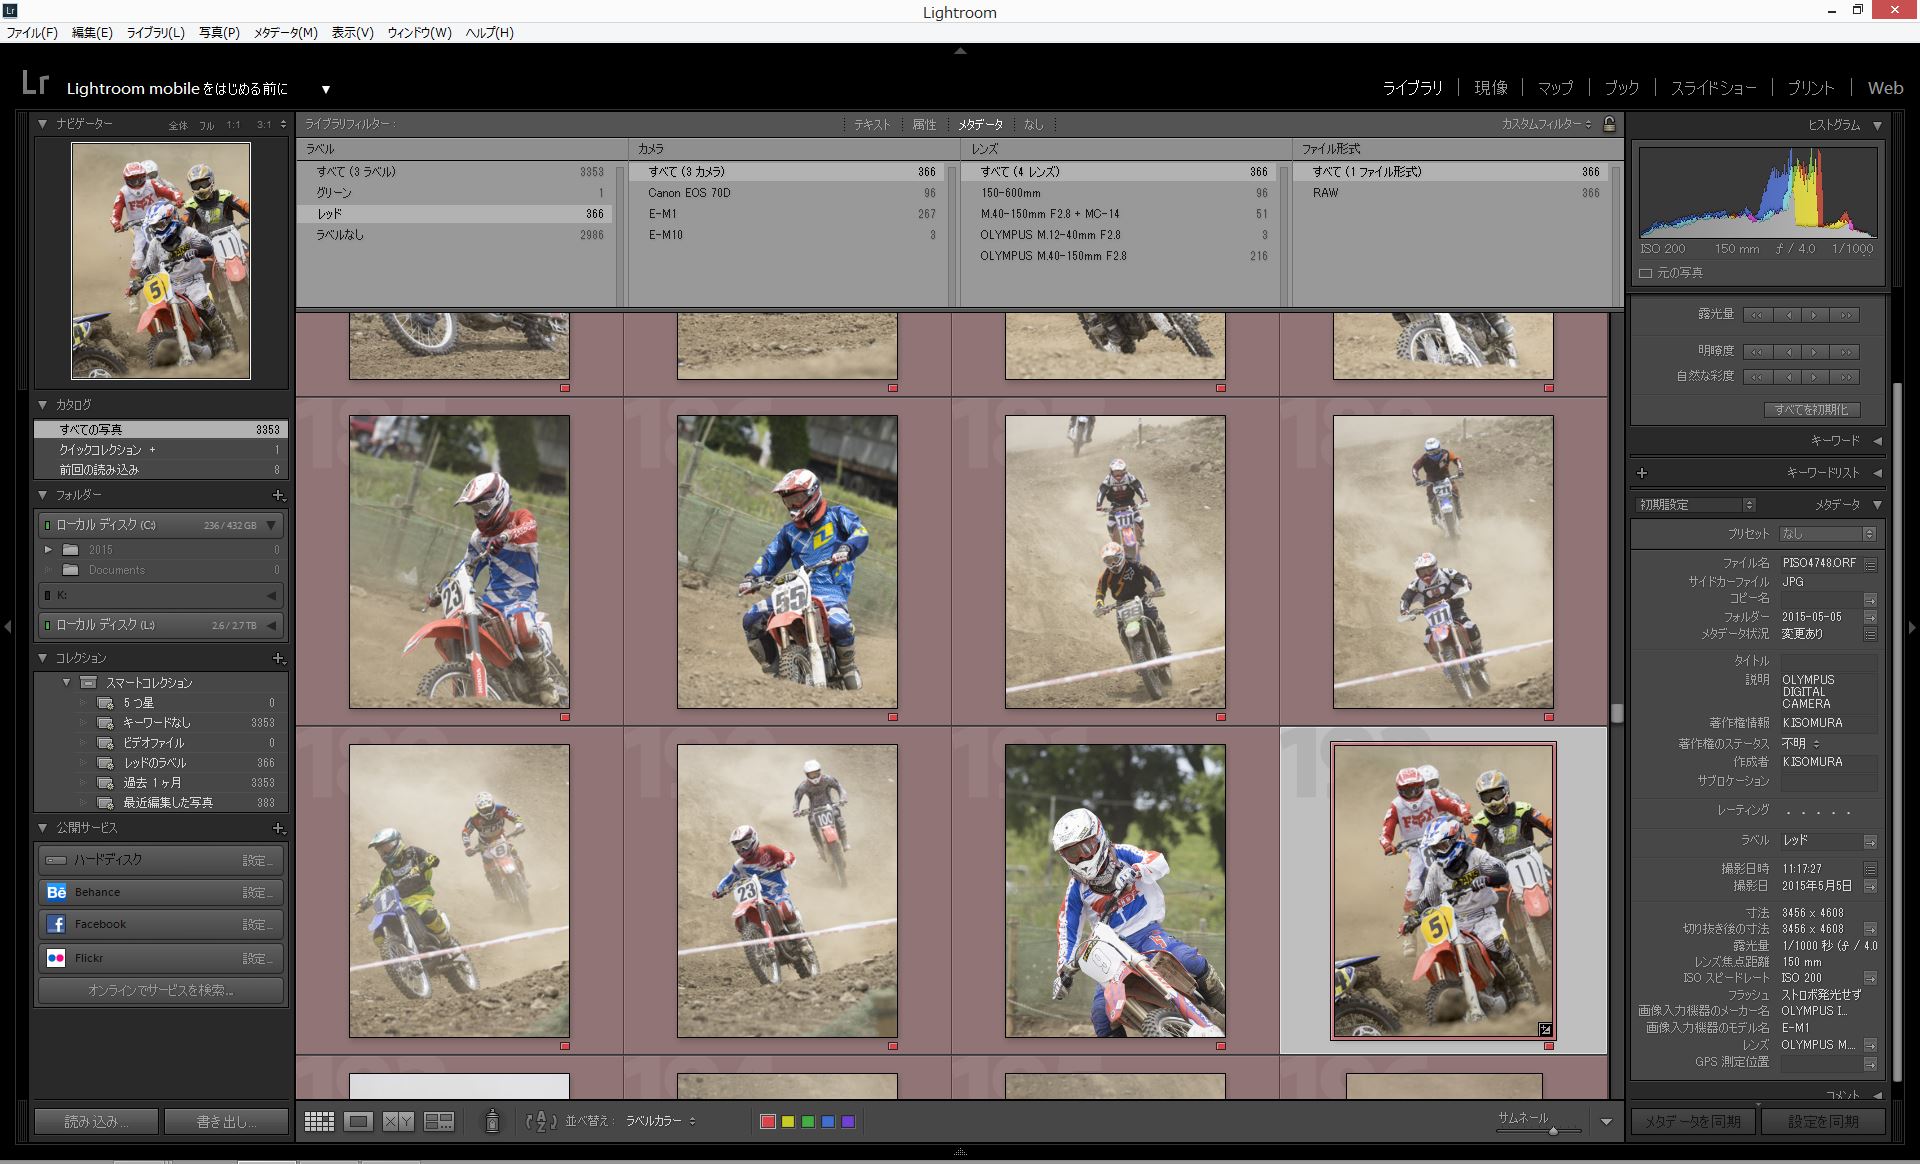
Task: Click the filter lock icon
Action: click(x=1609, y=124)
